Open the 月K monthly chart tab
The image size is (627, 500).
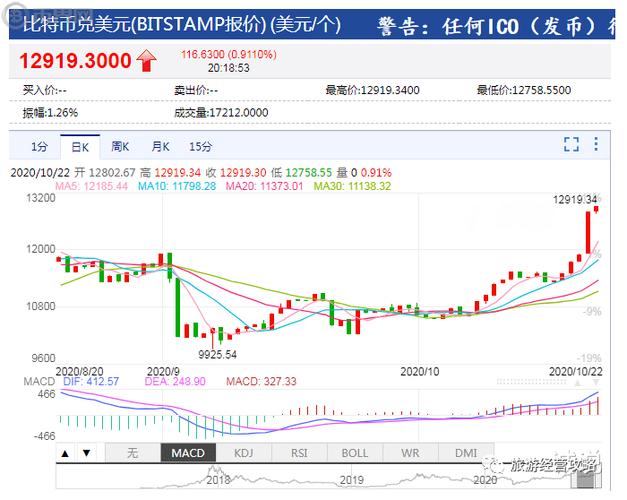160,147
